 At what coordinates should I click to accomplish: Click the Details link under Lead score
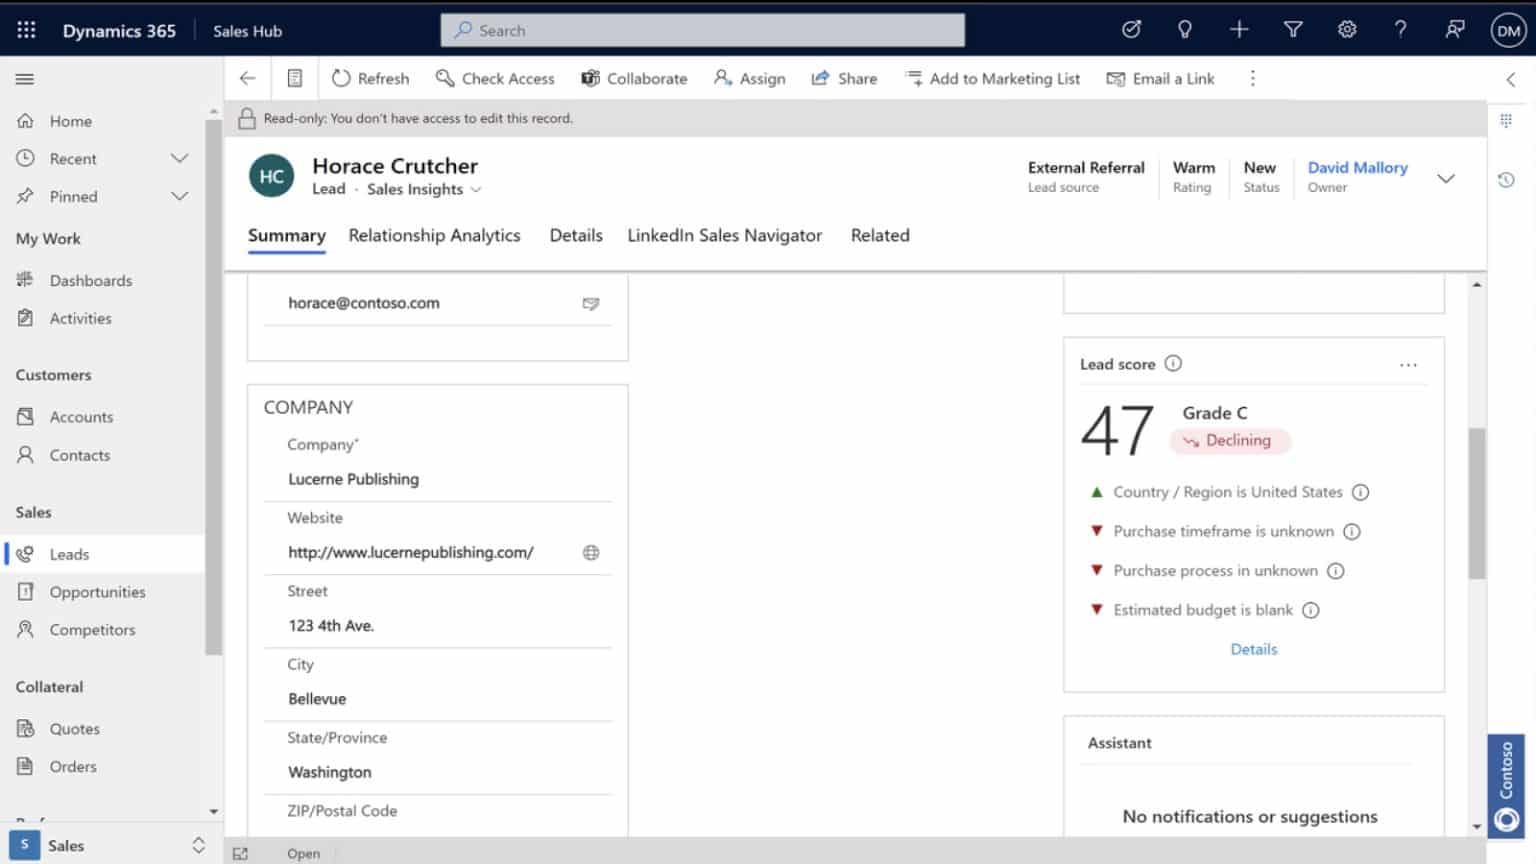[1253, 648]
